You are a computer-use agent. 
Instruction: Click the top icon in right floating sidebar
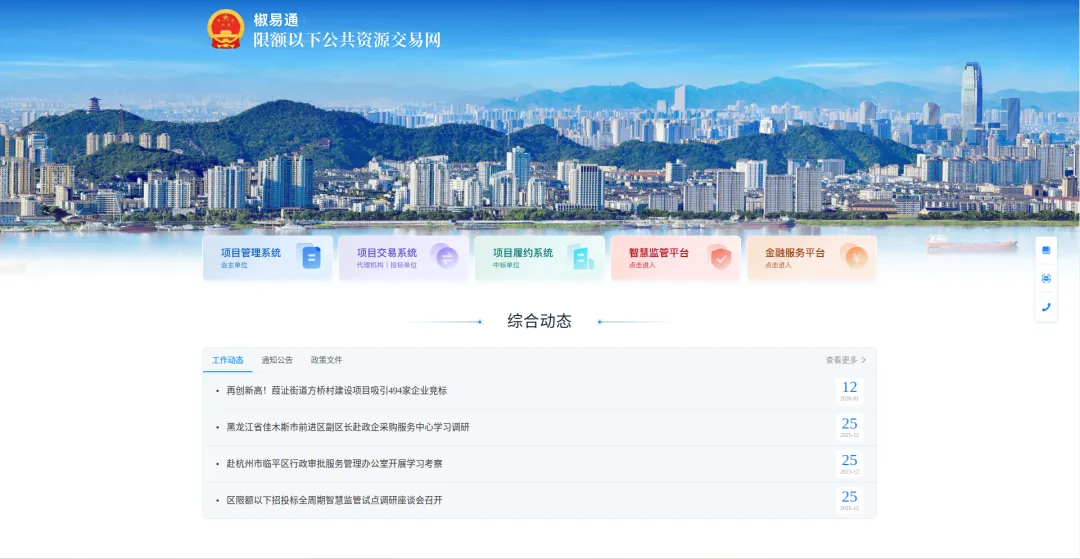(x=1046, y=250)
